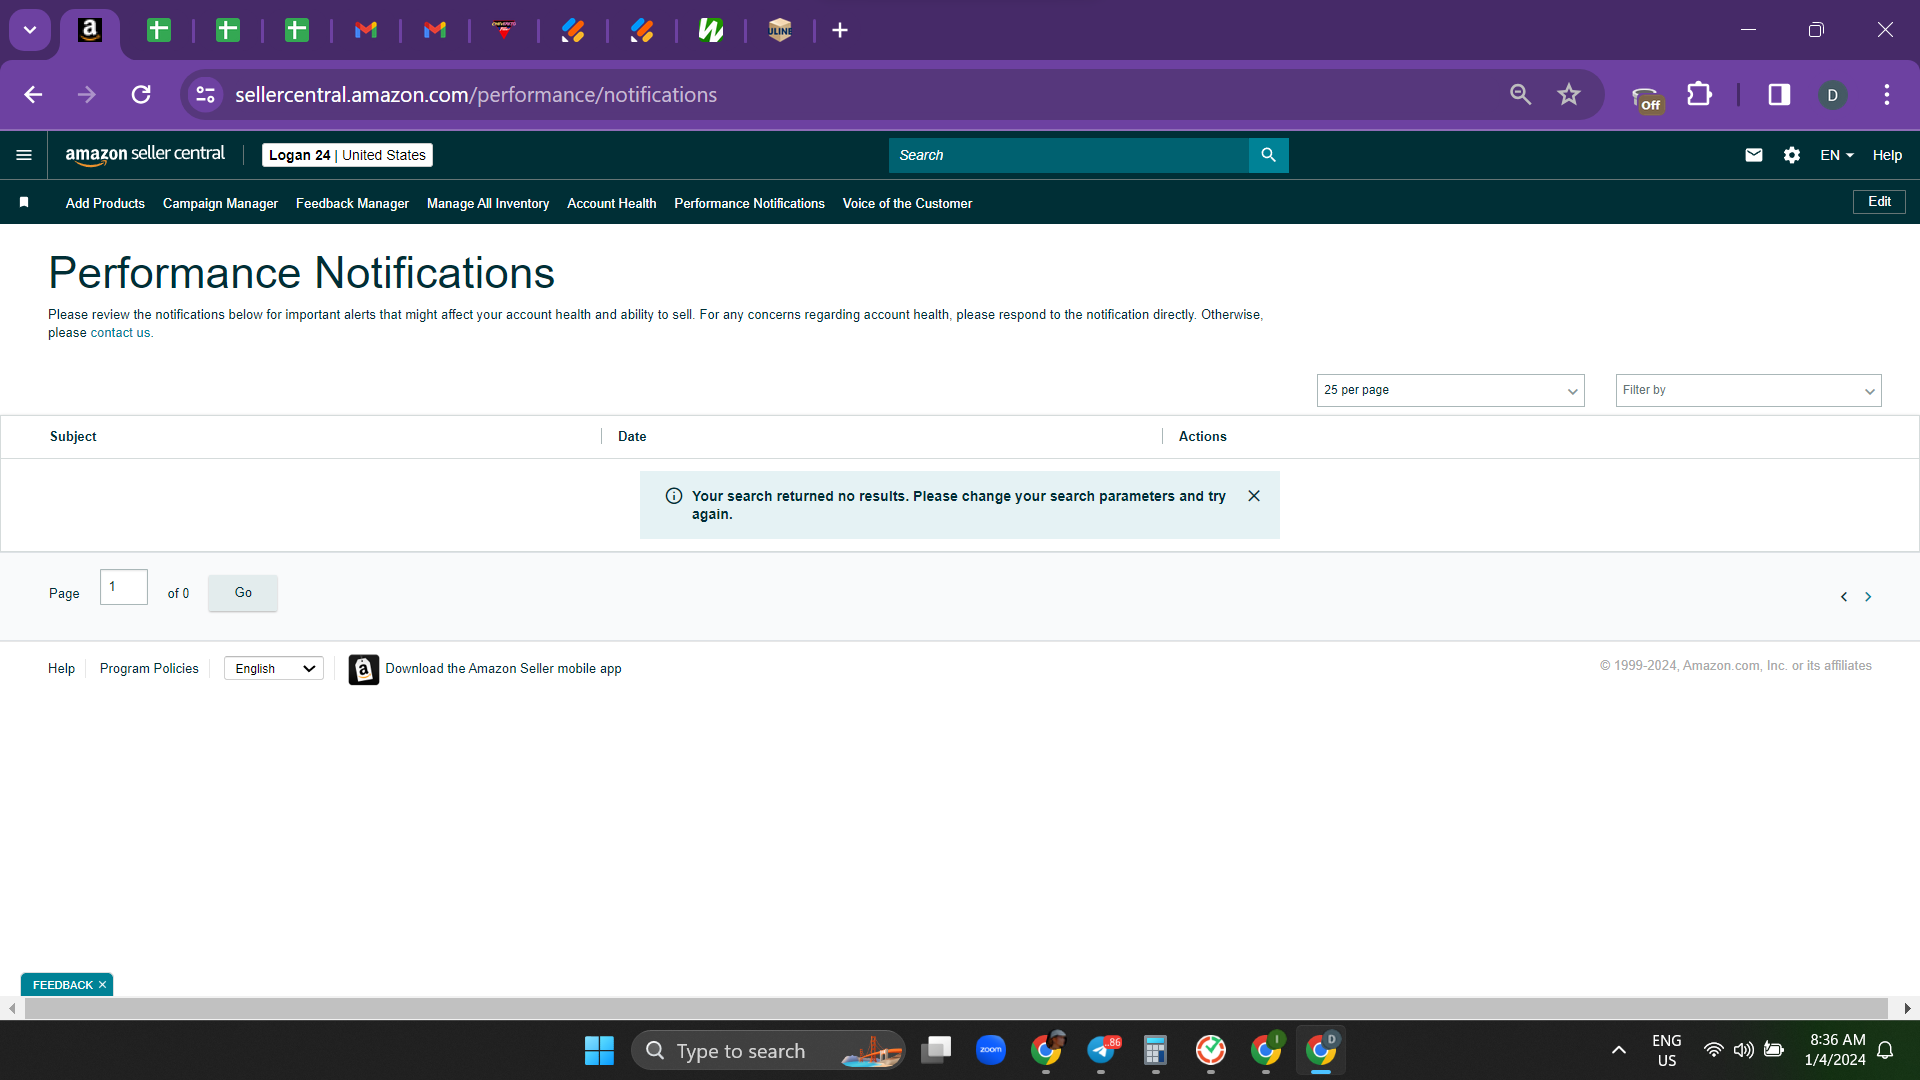Open the hamburger navigation menu
Image resolution: width=1920 pixels, height=1080 pixels.
point(24,155)
